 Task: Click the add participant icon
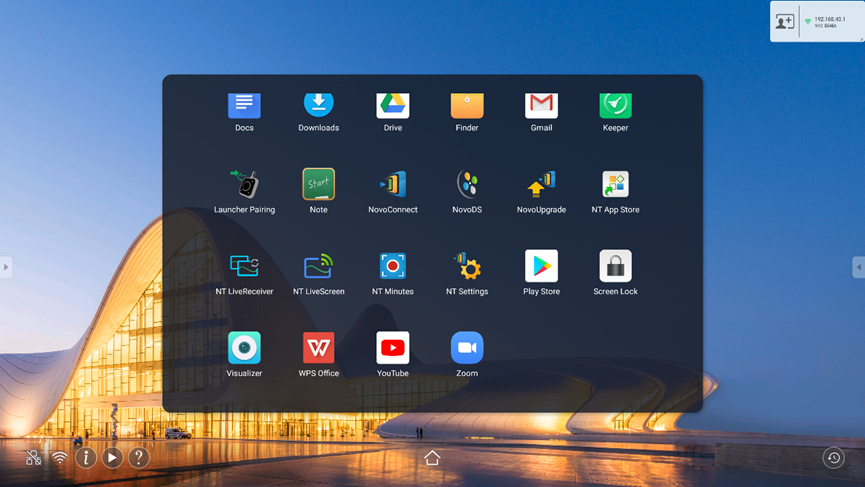pyautogui.click(x=784, y=22)
